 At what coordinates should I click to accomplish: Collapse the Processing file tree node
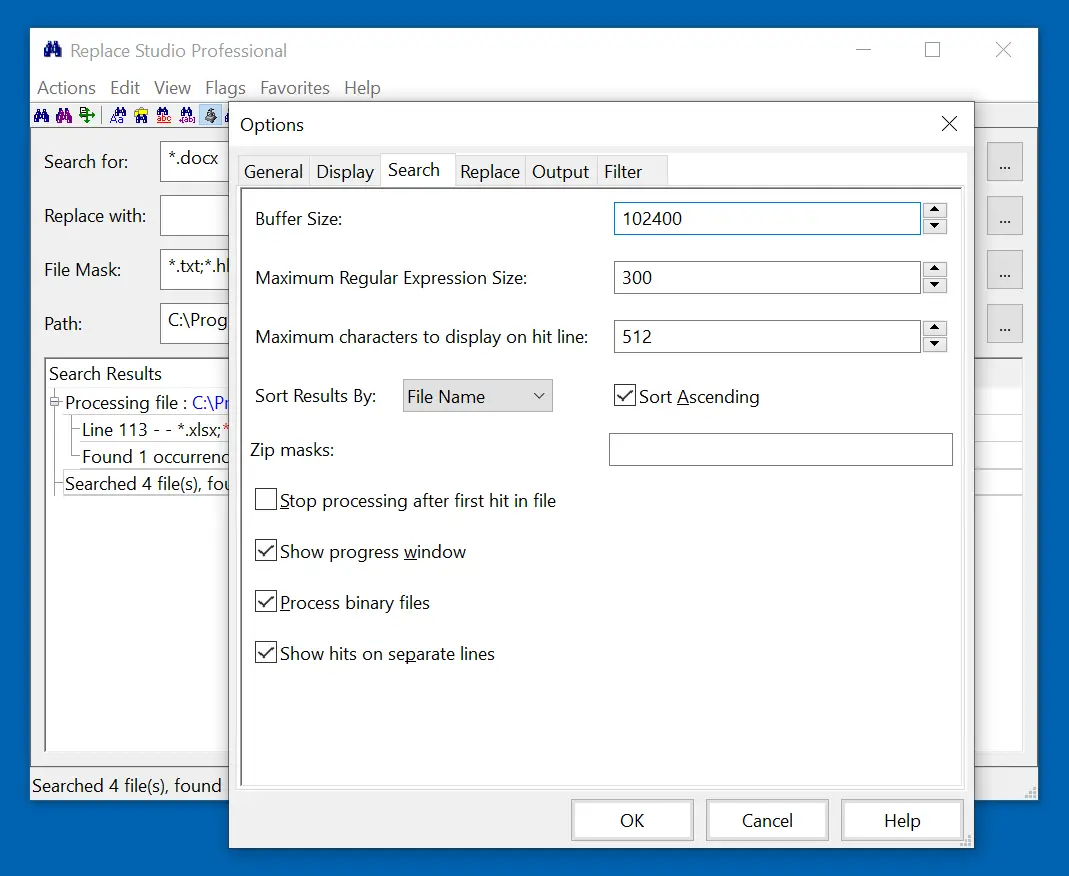[x=55, y=402]
